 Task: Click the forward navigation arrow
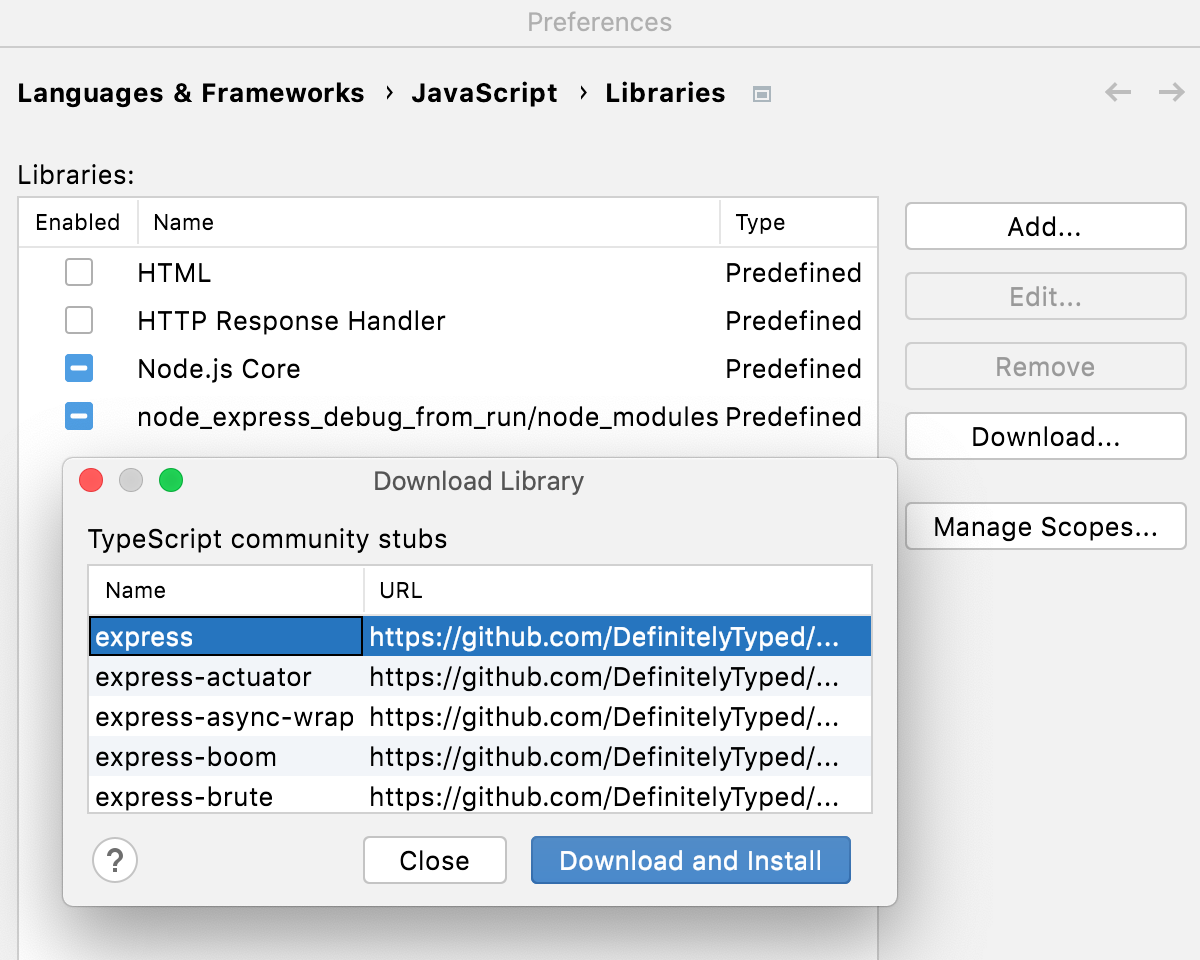click(1170, 92)
